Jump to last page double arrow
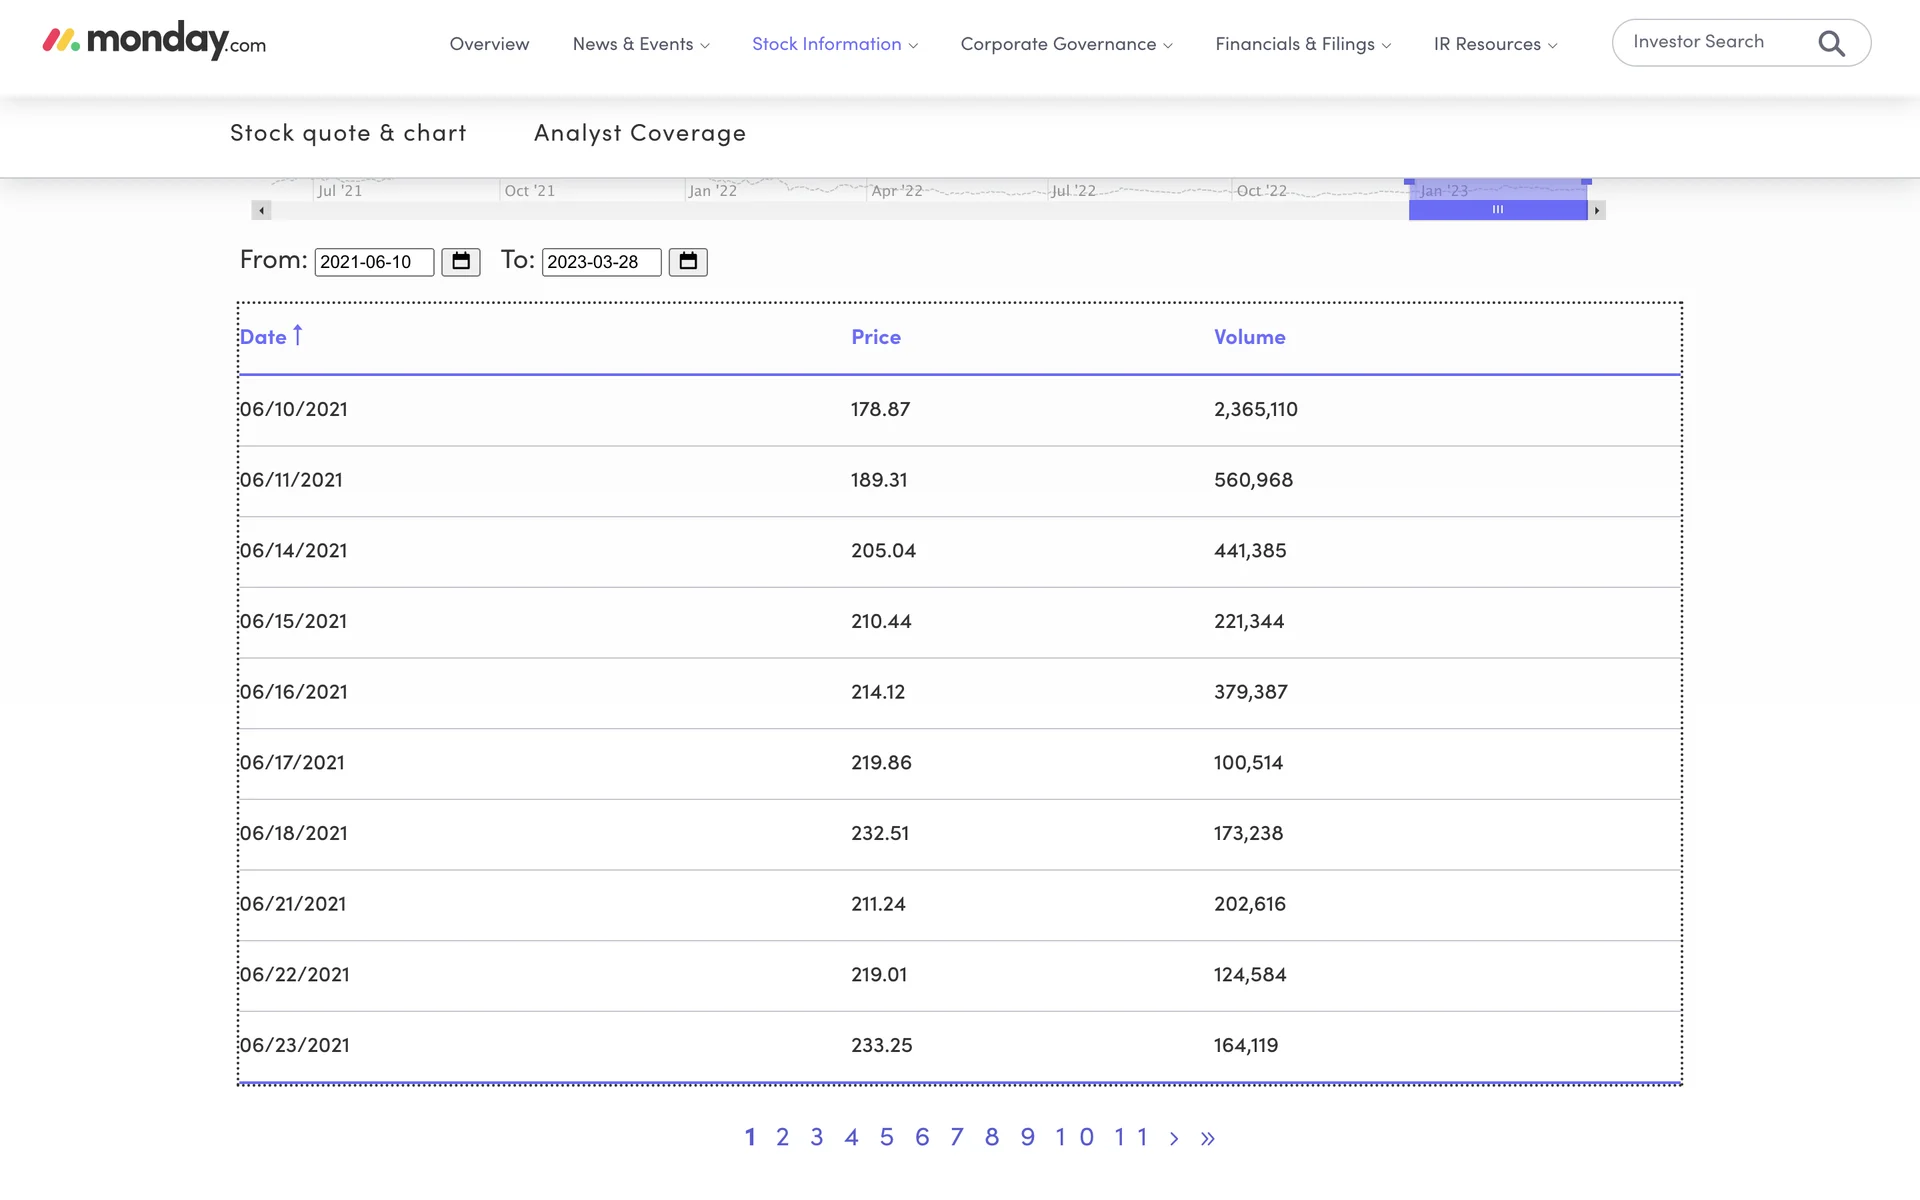 click(1208, 1138)
